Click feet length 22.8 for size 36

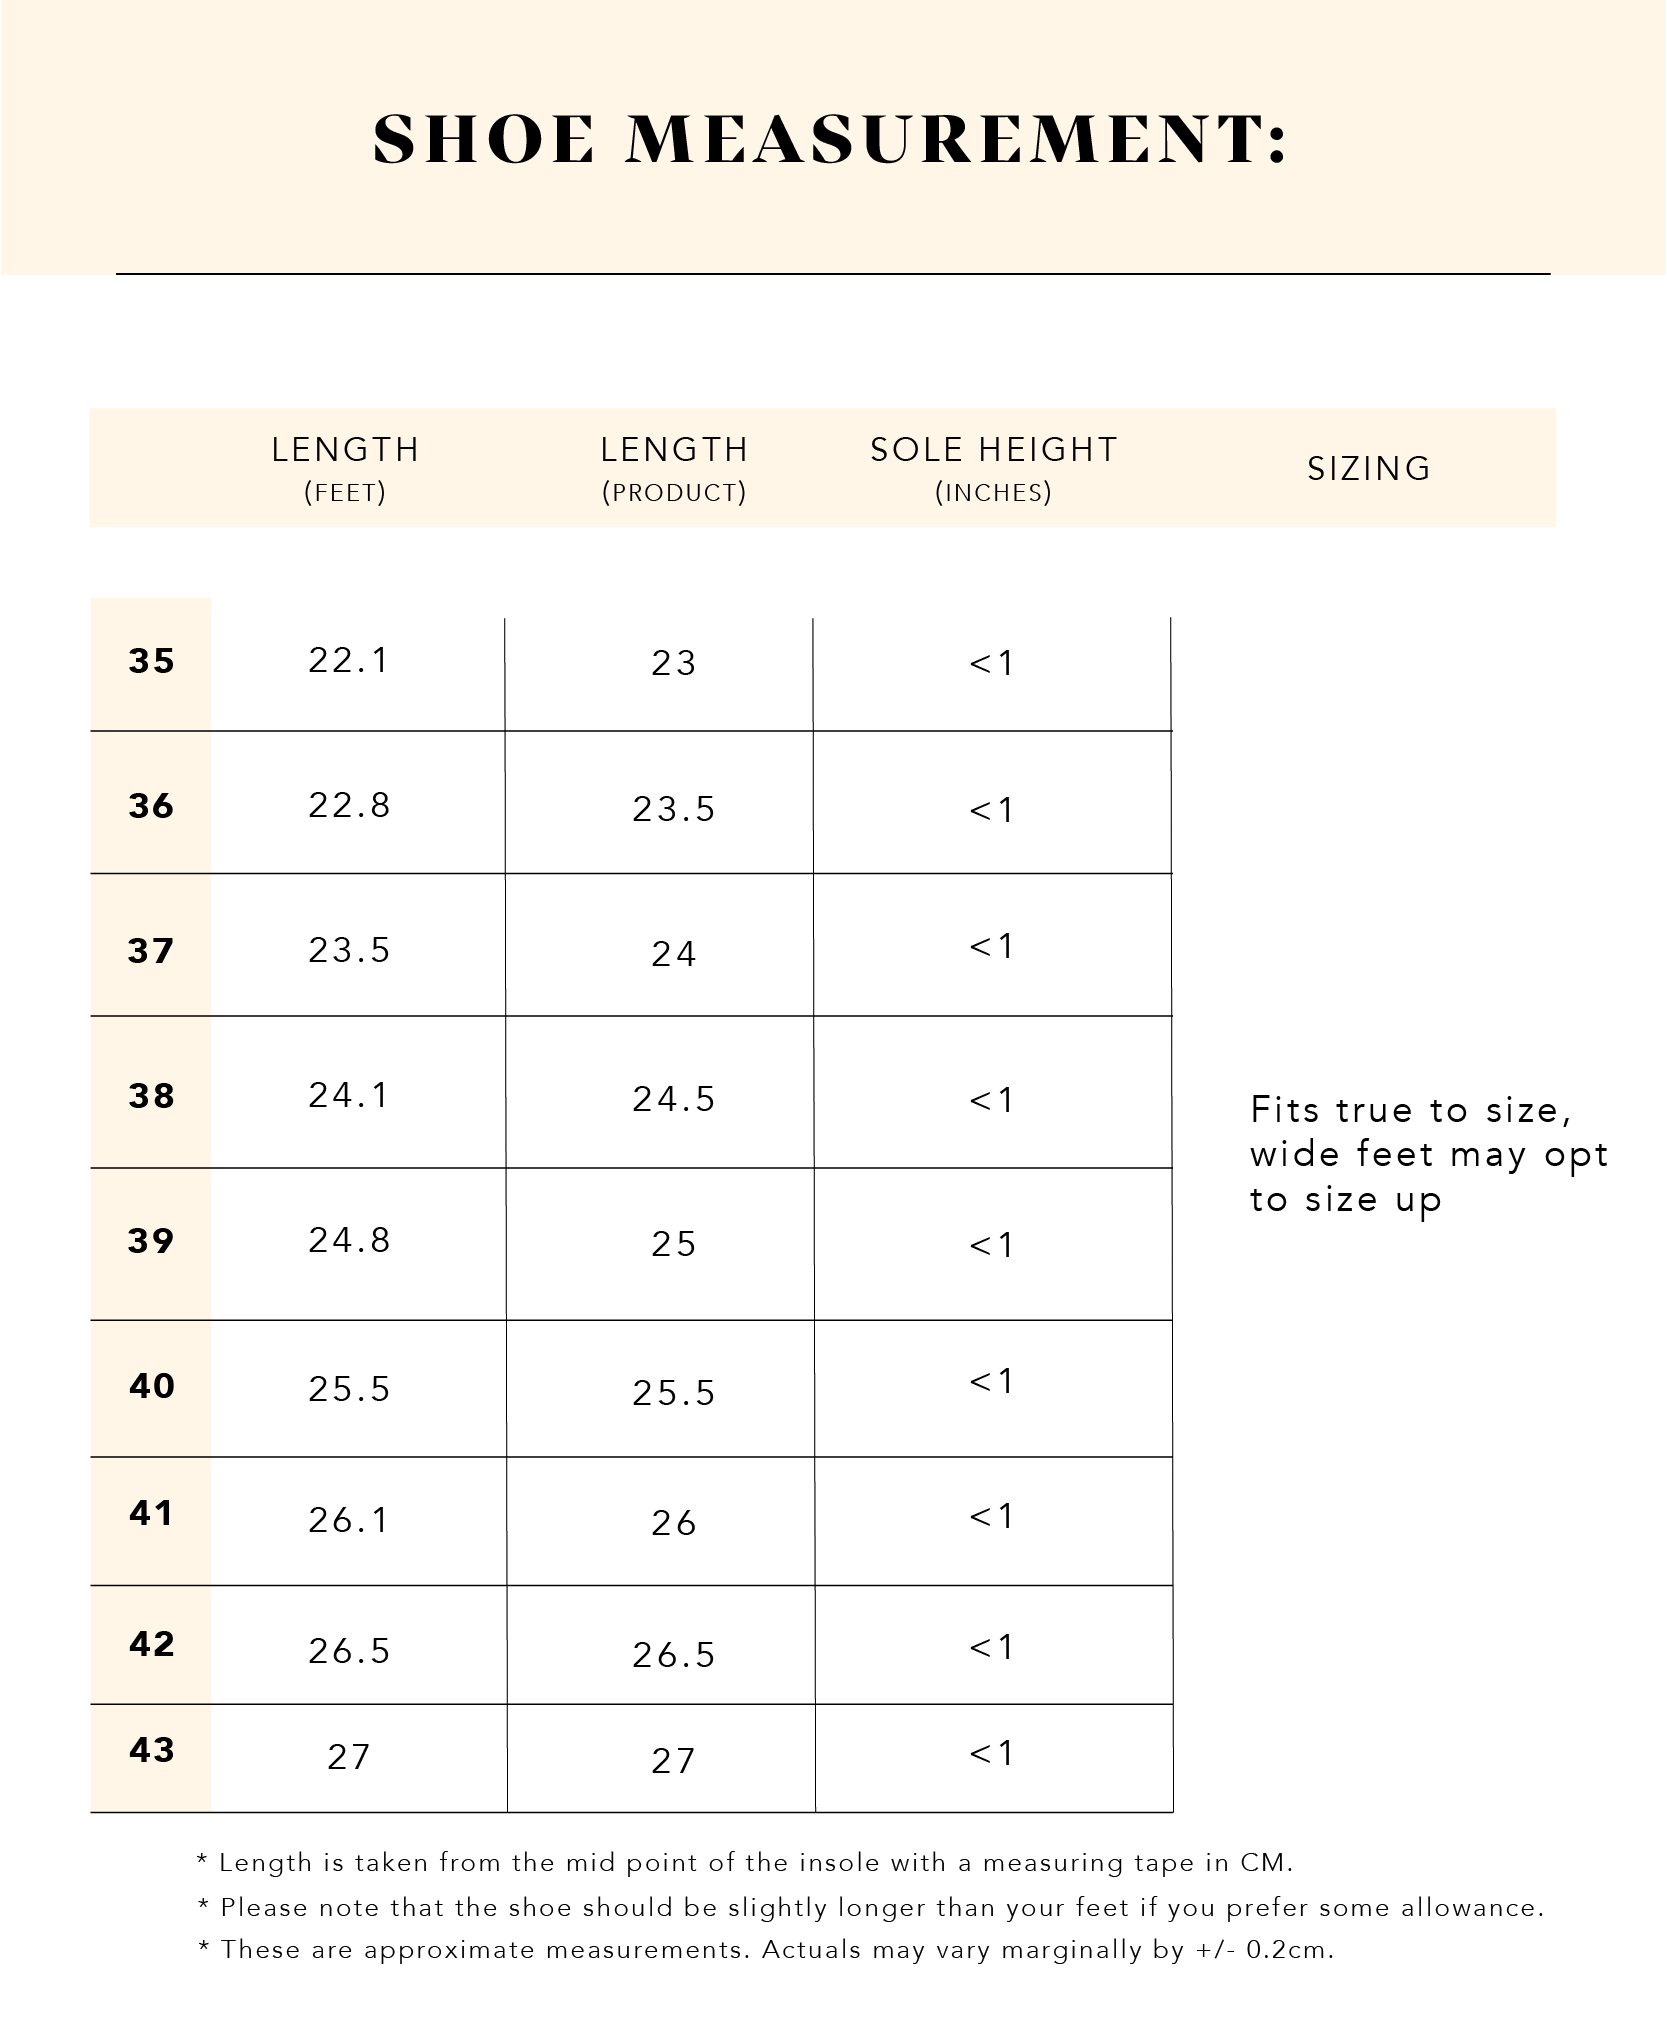pos(348,805)
